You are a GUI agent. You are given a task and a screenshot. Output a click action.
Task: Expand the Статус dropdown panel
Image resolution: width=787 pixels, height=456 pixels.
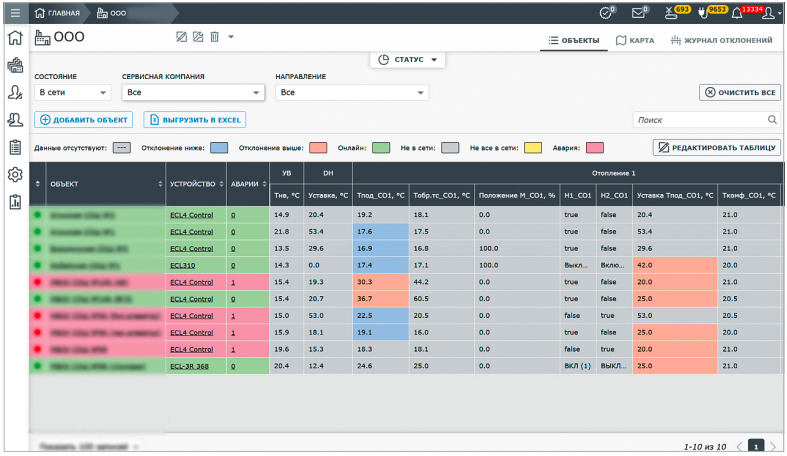click(x=410, y=60)
